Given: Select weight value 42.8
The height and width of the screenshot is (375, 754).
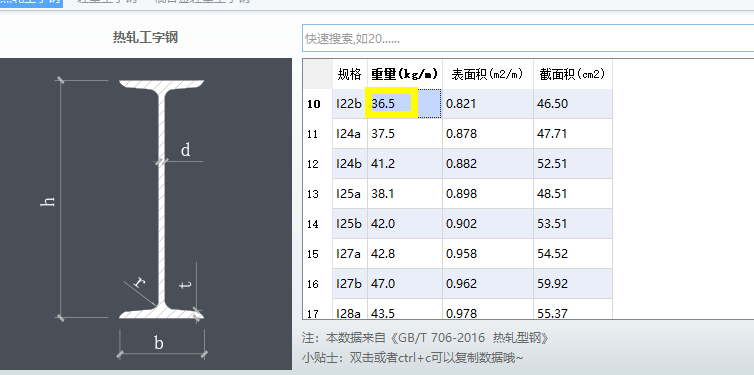Looking at the screenshot, I should (x=405, y=254).
